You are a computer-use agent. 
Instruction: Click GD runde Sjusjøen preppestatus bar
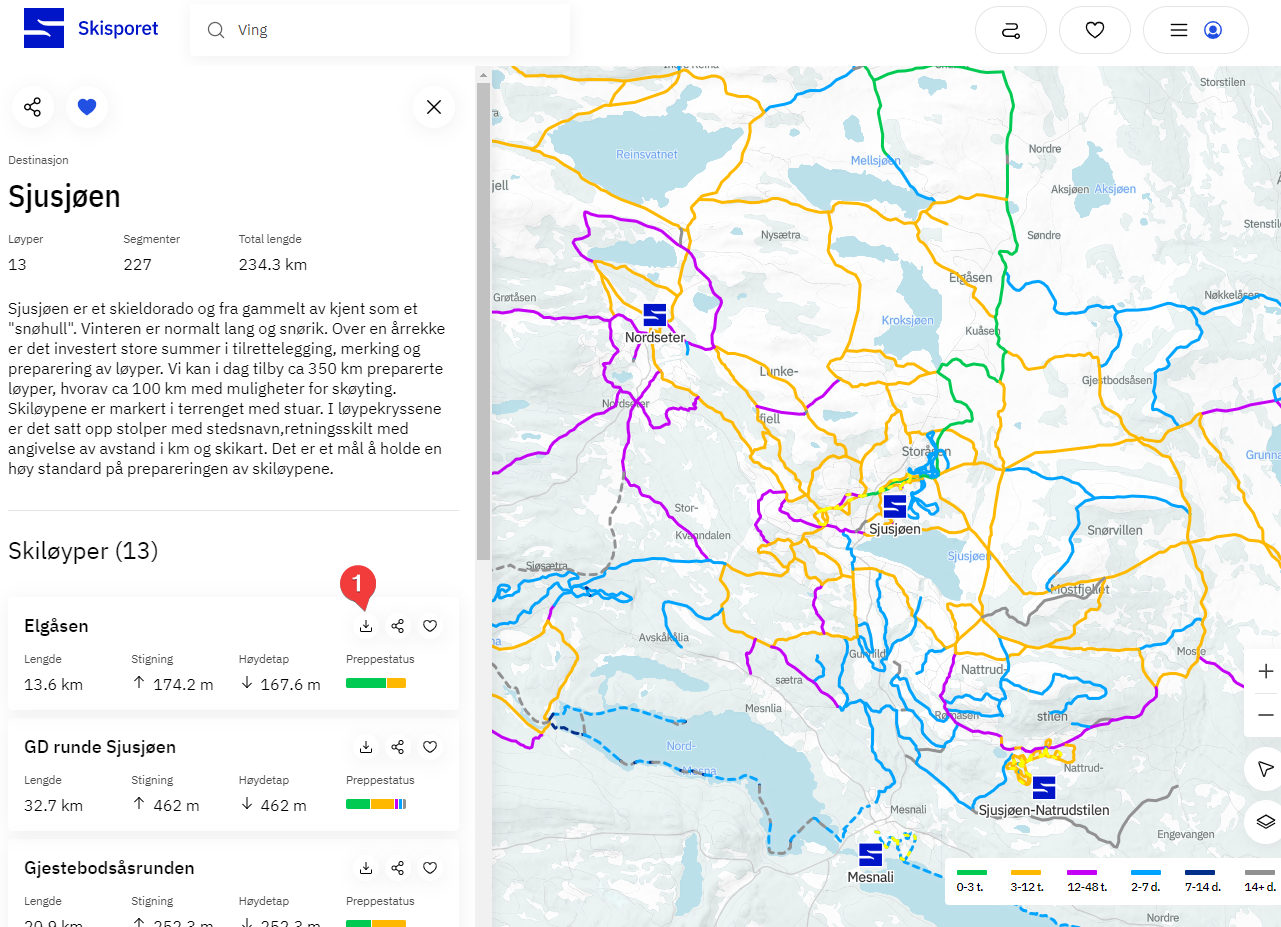point(376,804)
